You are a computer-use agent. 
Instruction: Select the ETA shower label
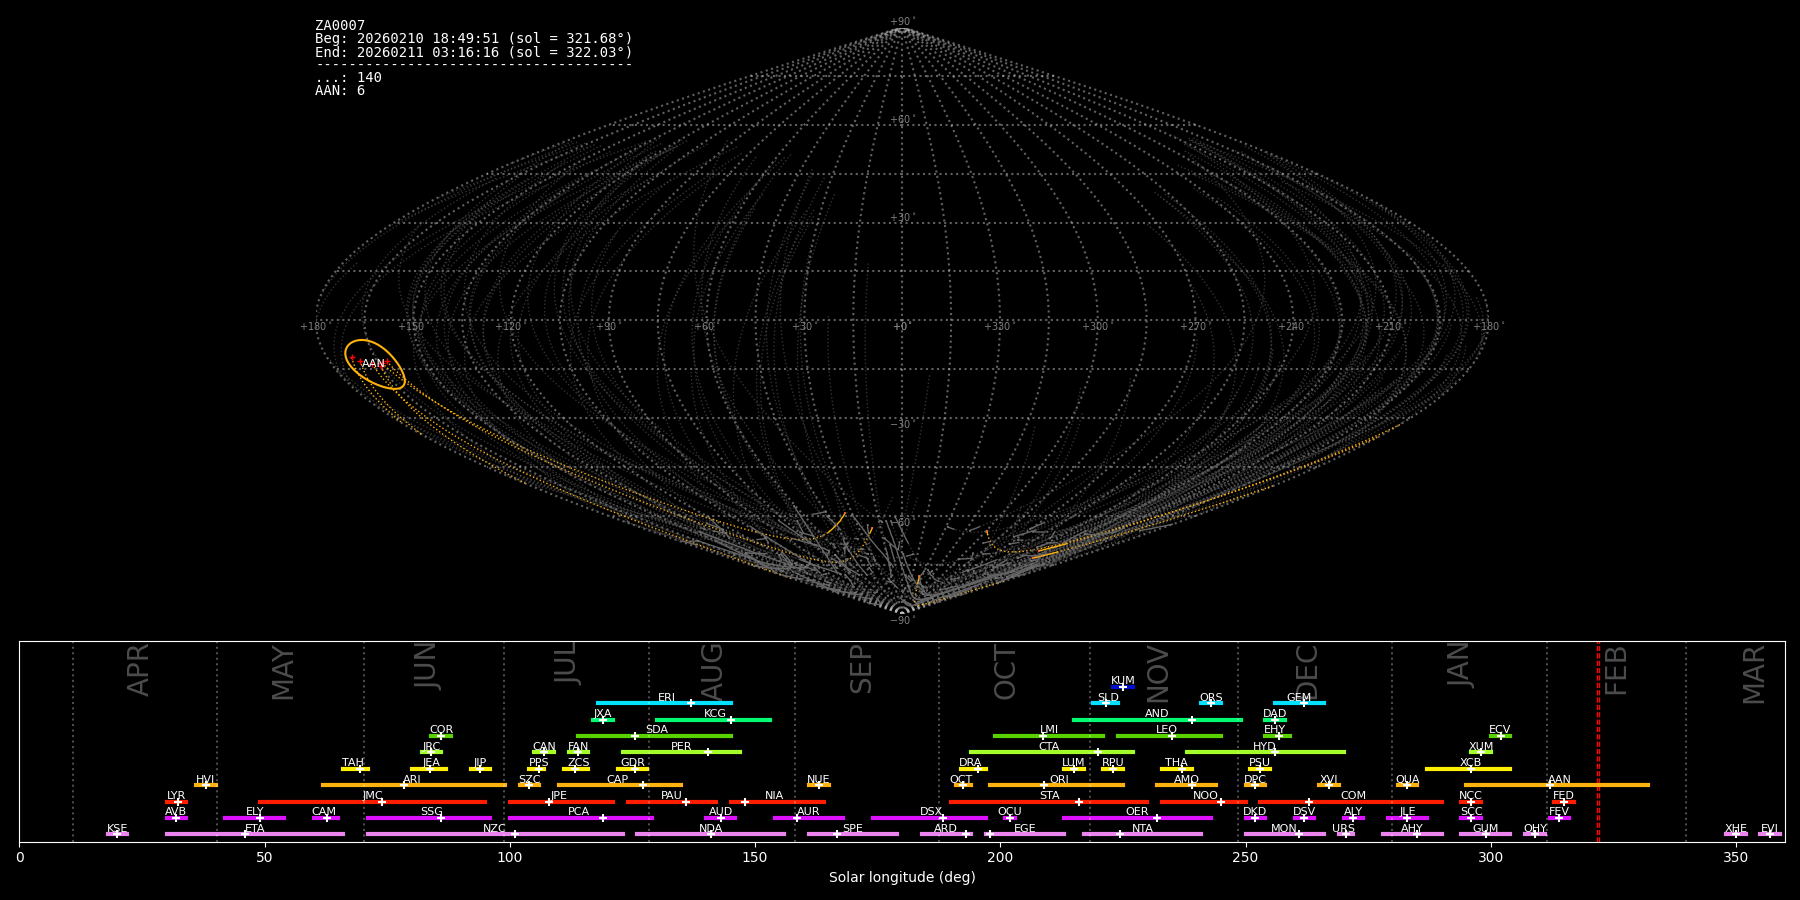pyautogui.click(x=255, y=829)
